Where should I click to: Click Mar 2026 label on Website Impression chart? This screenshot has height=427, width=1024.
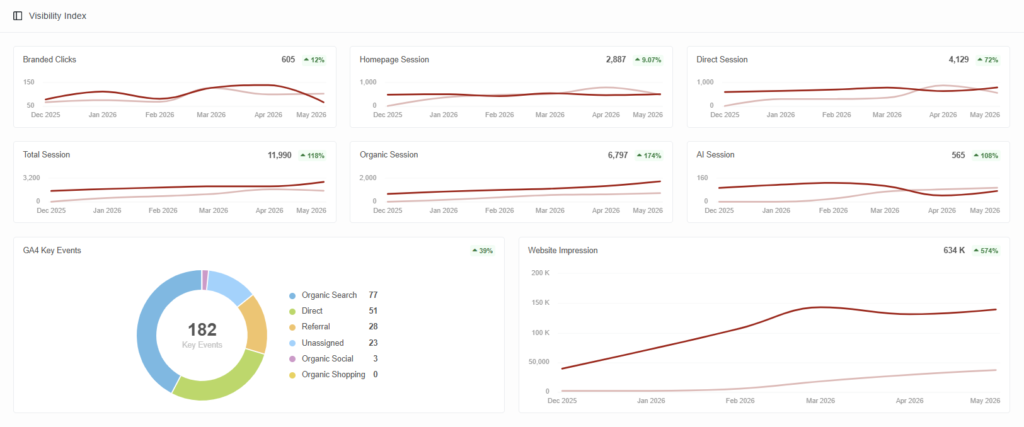coord(819,400)
